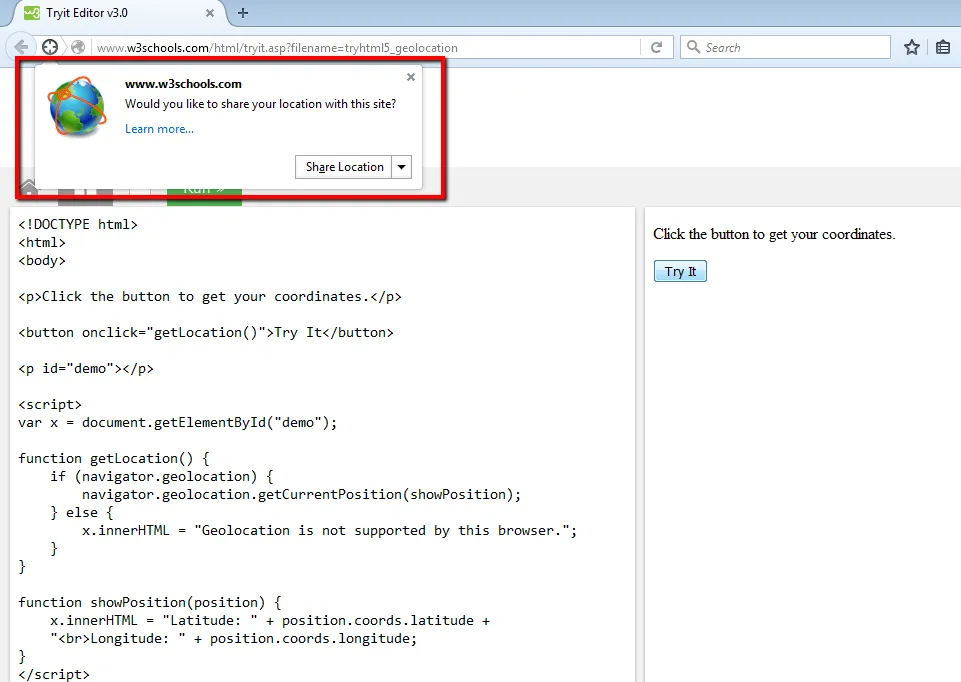Click the geolocation crosshair icon in address bar
The image size is (961, 682).
point(50,47)
